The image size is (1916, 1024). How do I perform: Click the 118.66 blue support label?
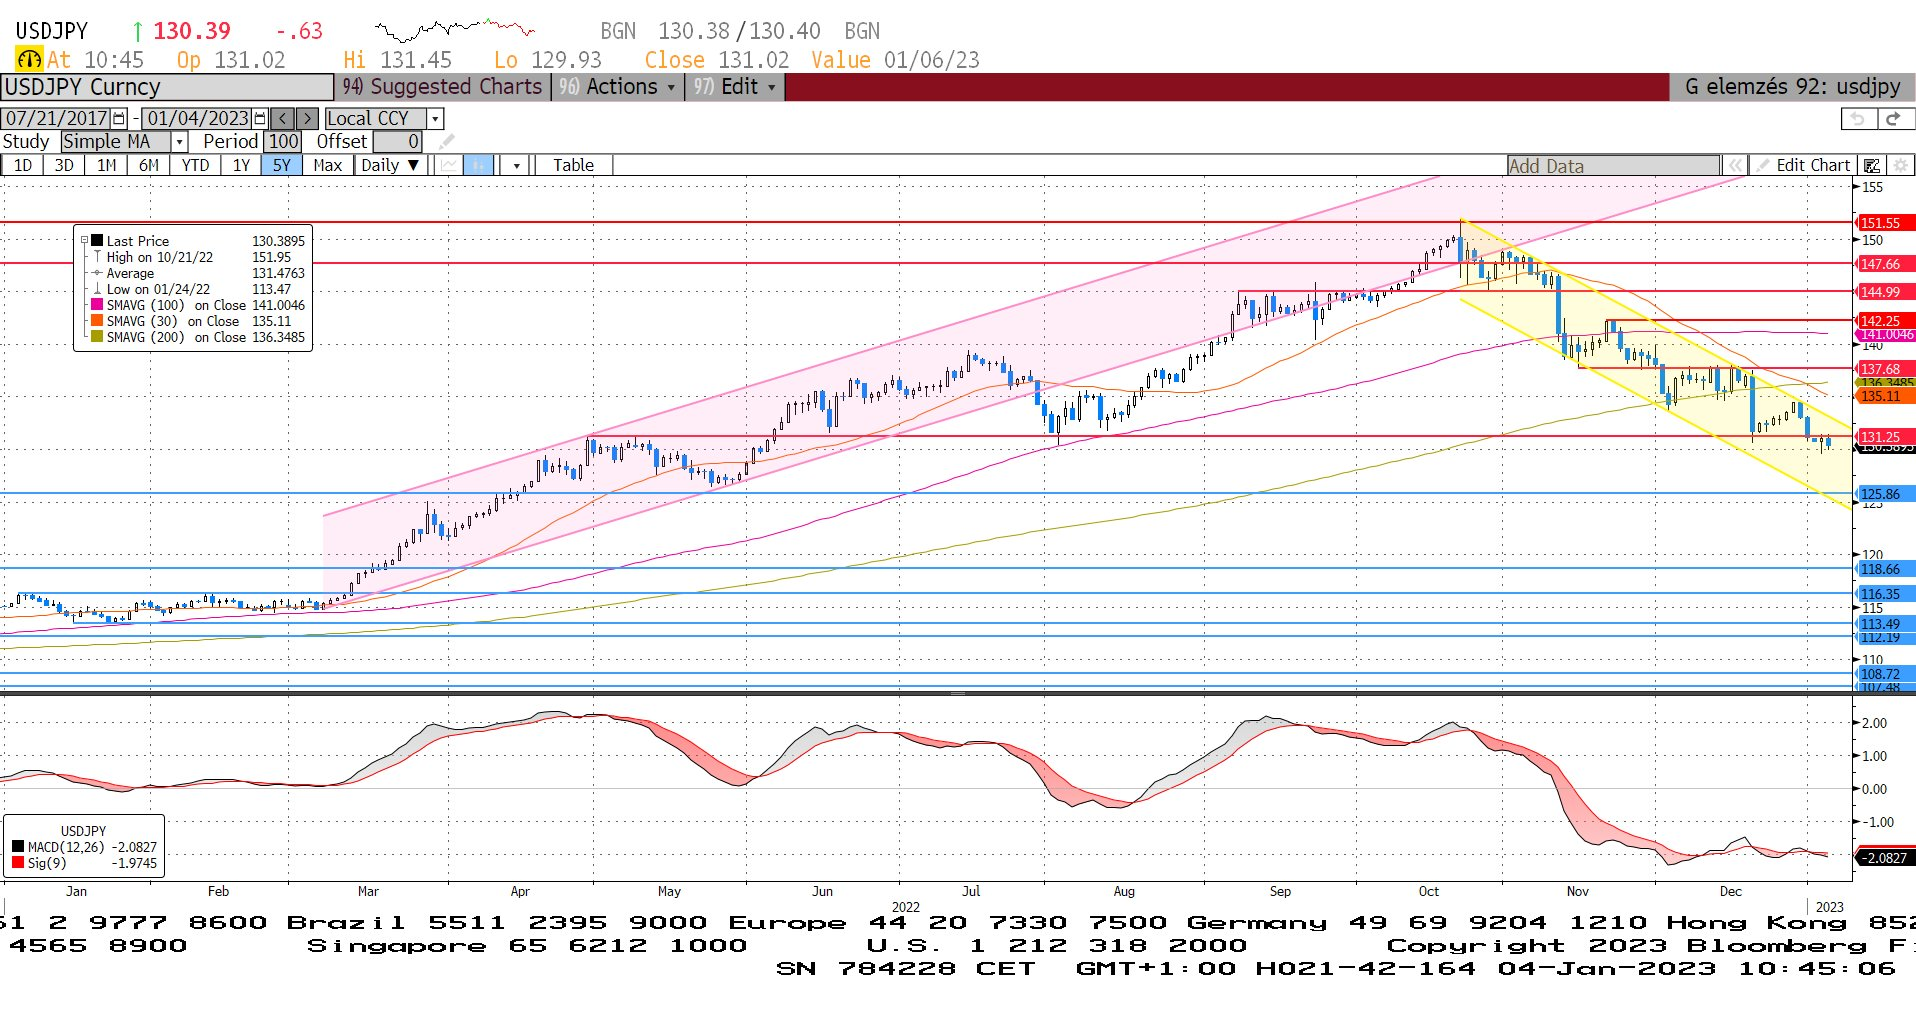(x=1884, y=569)
